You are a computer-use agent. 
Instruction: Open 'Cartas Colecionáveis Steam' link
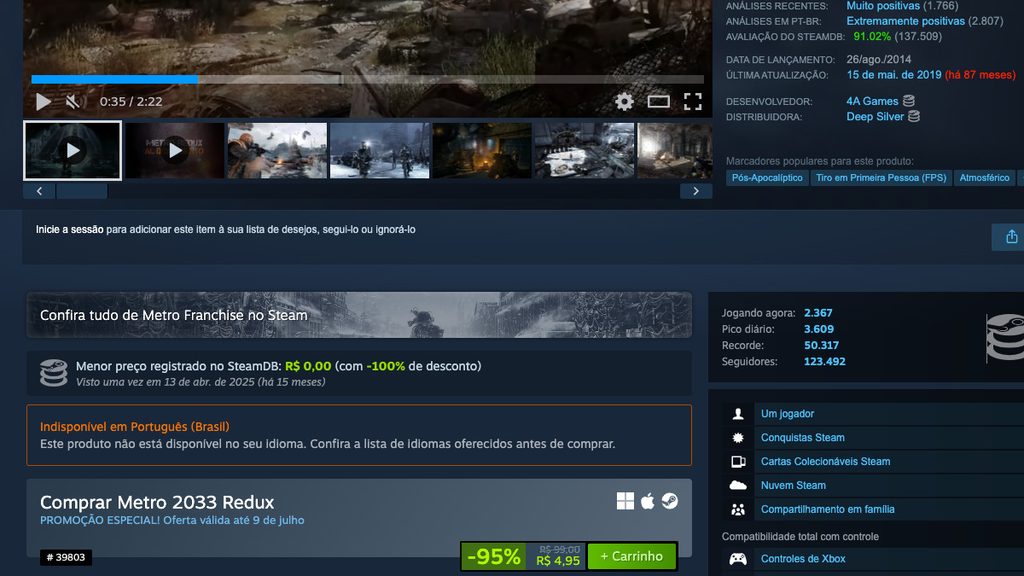coord(825,462)
